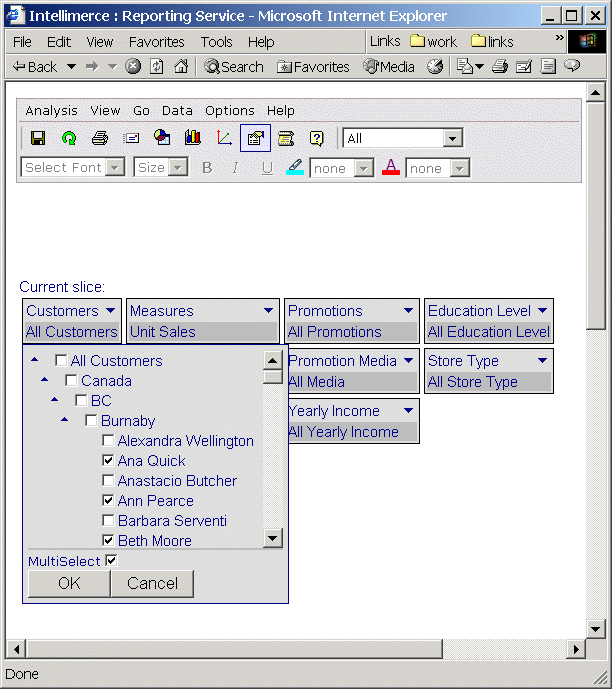
Task: Click the browser Mail icon with dropdown
Action: click(470, 67)
